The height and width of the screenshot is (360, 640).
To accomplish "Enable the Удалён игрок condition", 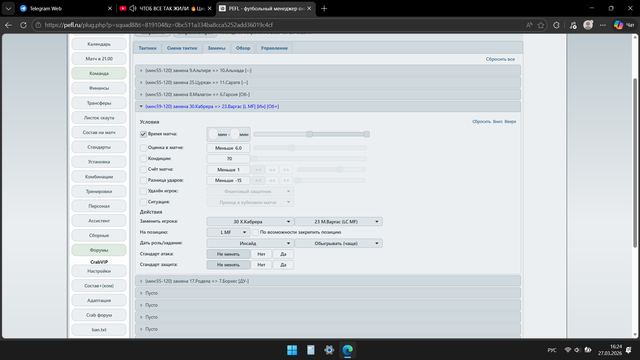I will 143,191.
